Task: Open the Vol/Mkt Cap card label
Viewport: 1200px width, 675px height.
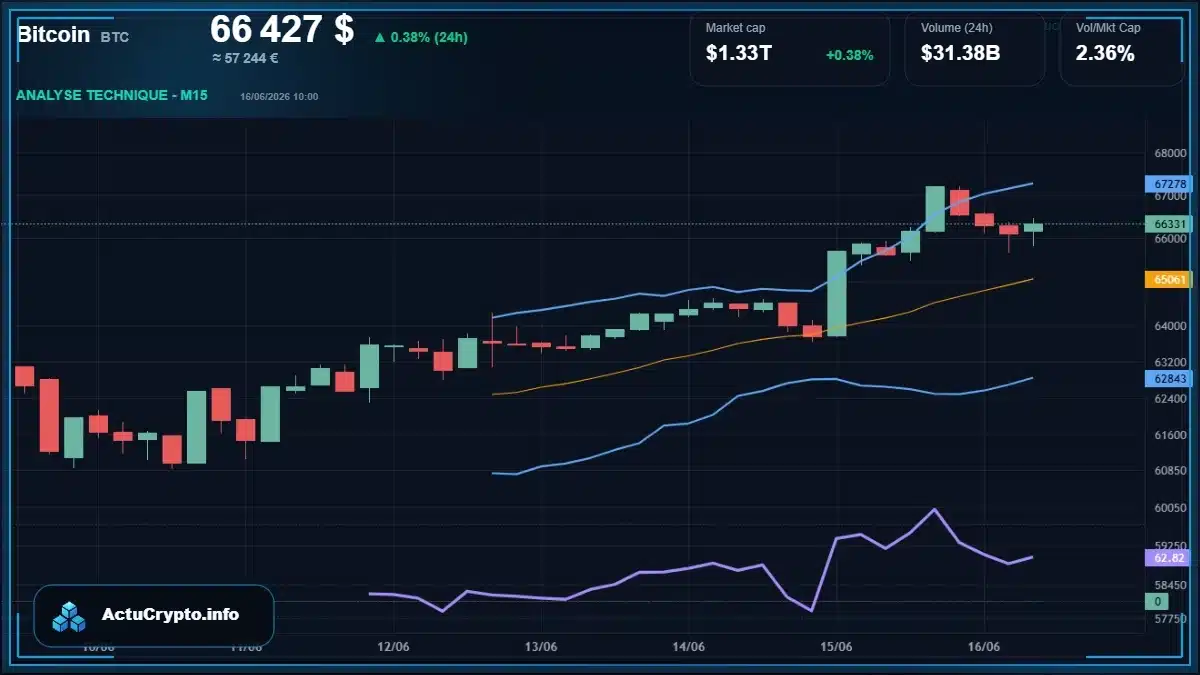Action: pyautogui.click(x=1108, y=28)
